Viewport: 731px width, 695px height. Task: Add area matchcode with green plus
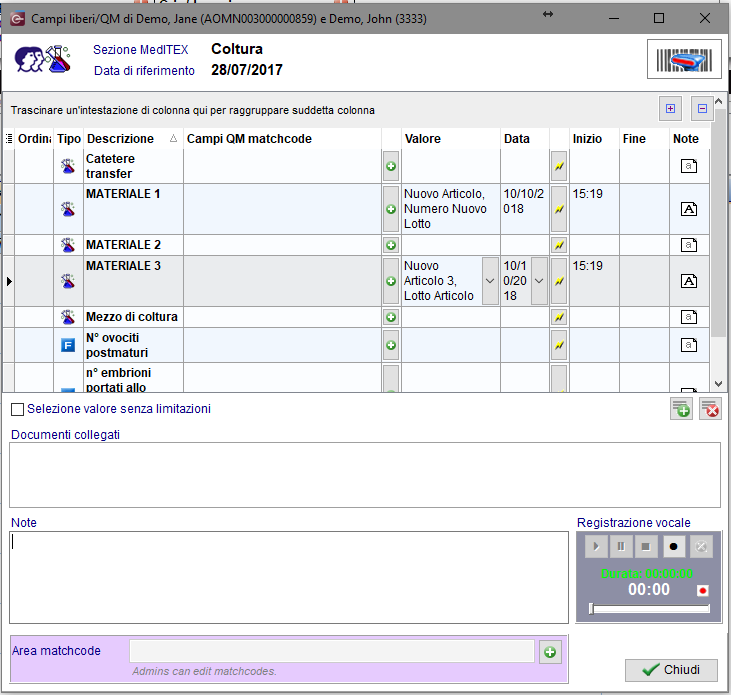[x=550, y=652]
